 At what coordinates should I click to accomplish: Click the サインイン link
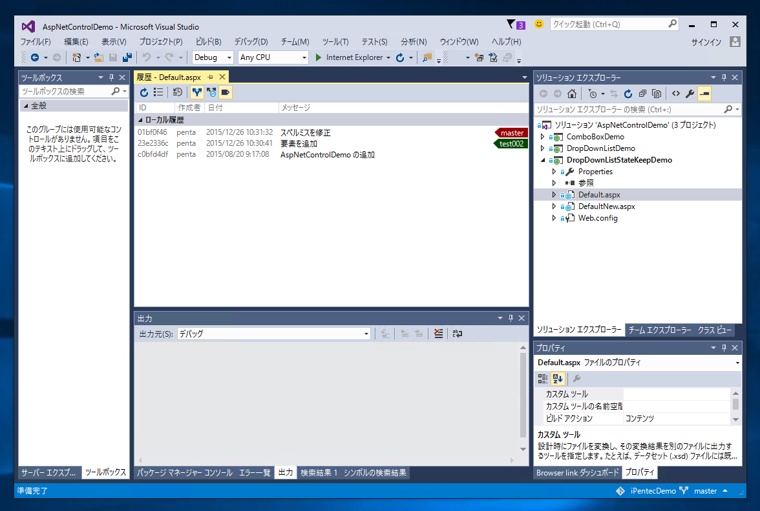[x=706, y=42]
